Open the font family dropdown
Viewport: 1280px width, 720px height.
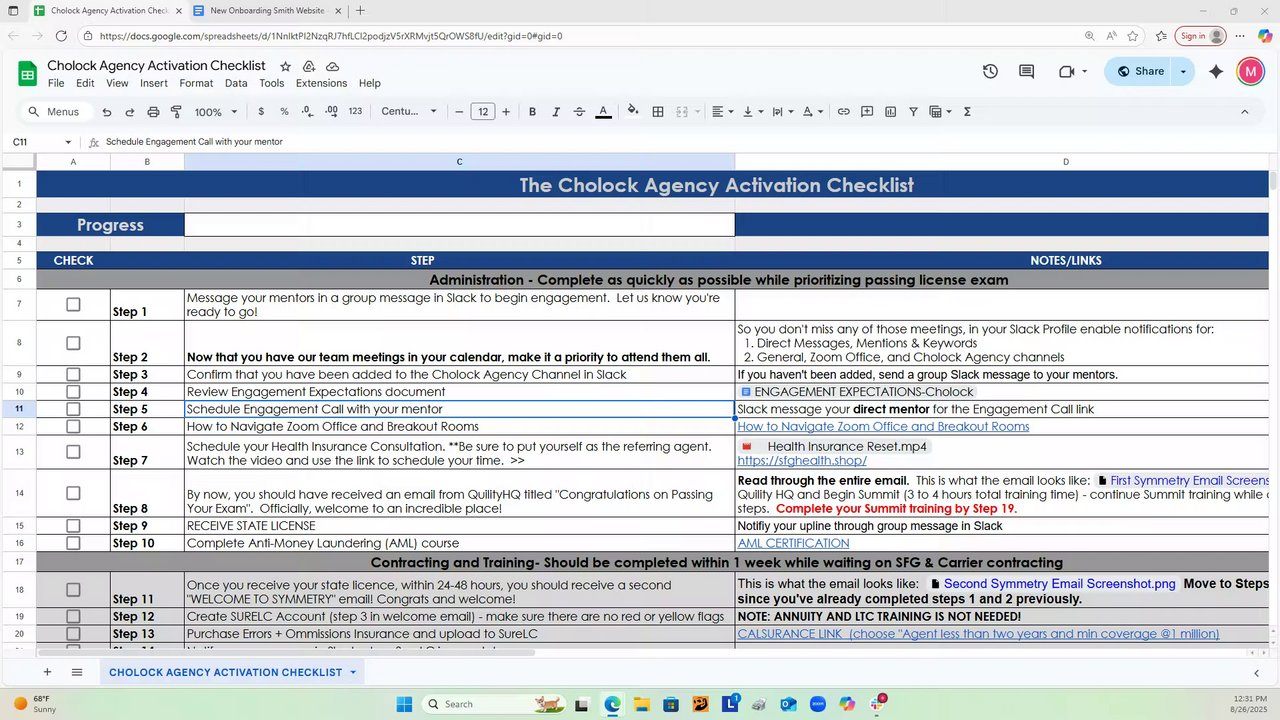pos(409,112)
